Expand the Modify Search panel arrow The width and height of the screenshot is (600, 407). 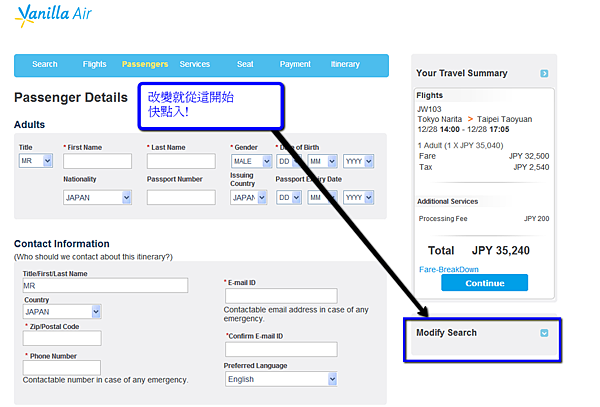[544, 333]
